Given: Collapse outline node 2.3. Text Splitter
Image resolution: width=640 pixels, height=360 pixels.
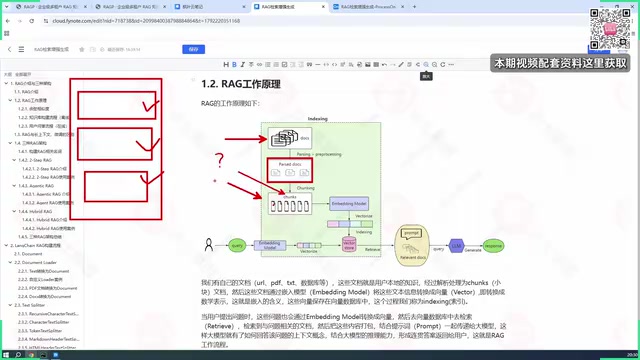Looking at the screenshot, I should (x=10, y=305).
